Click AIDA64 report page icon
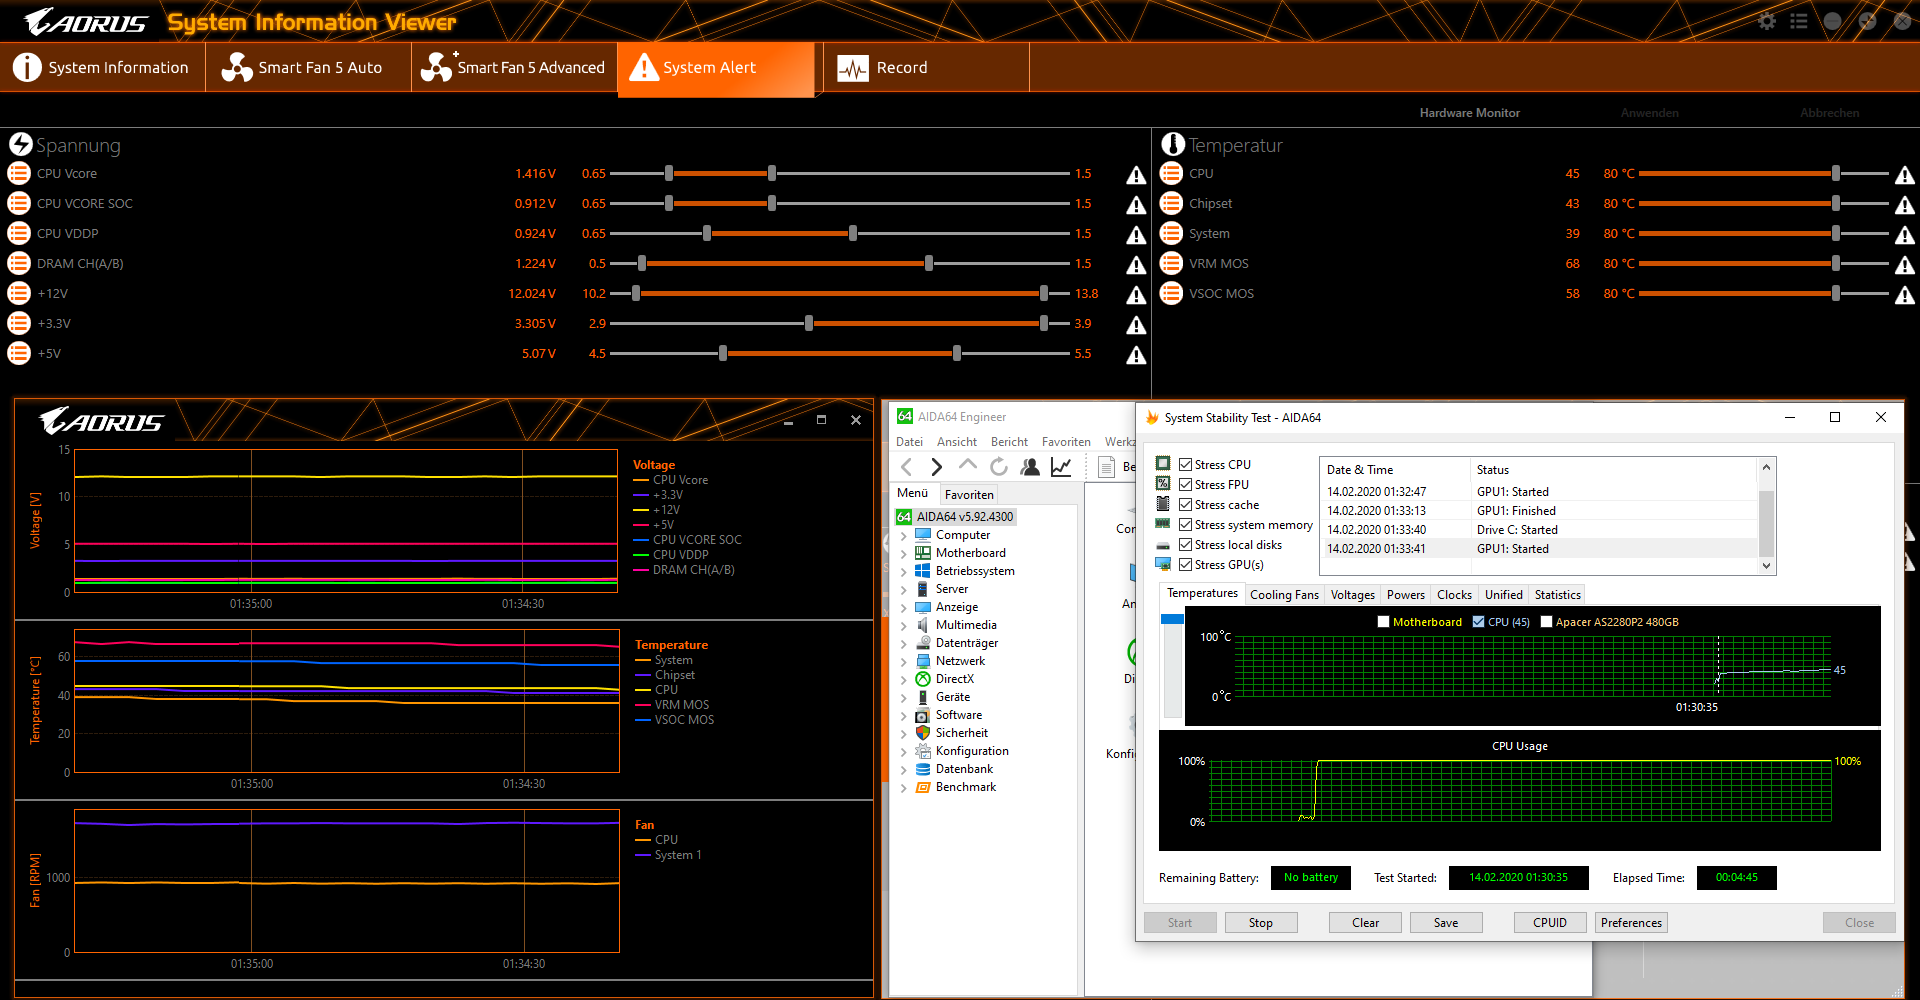Image resolution: width=1920 pixels, height=1000 pixels. point(1107,467)
